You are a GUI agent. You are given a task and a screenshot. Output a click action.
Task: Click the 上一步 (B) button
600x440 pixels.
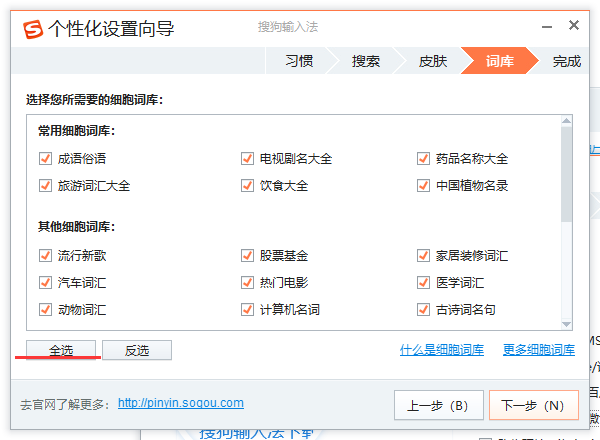439,405
